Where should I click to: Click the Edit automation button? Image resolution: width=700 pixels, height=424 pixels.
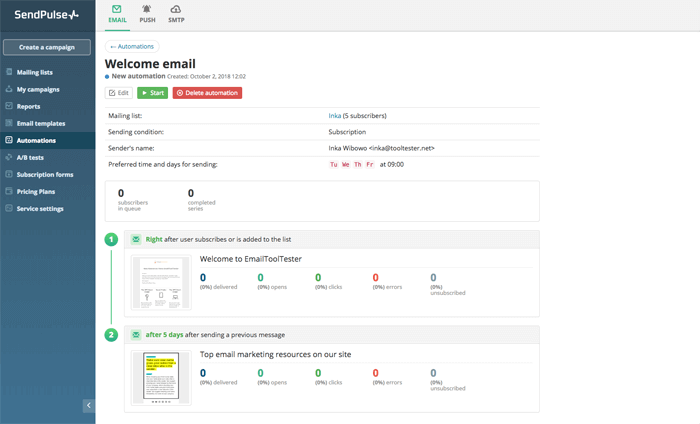(x=119, y=93)
